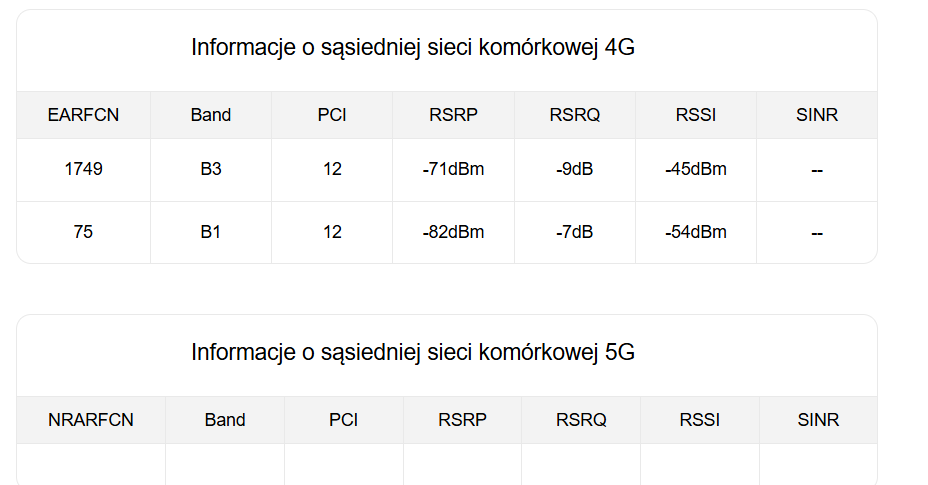The width and height of the screenshot is (928, 485).
Task: Select the B1 band cell
Action: (210, 232)
